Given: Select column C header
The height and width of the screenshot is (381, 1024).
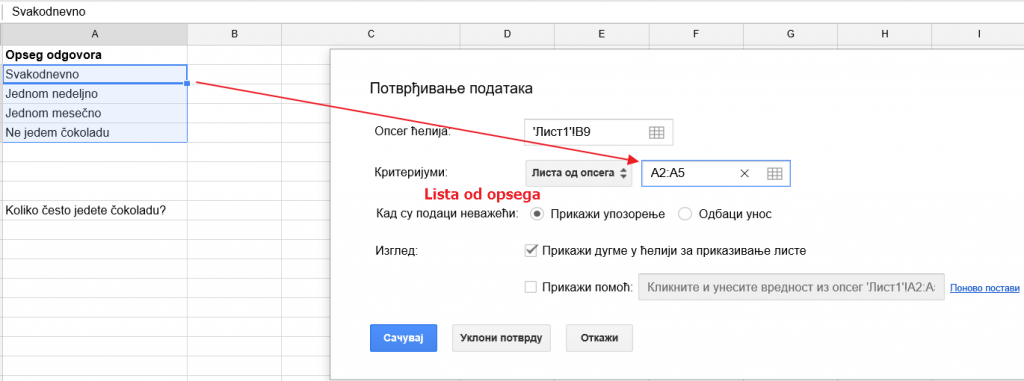Looking at the screenshot, I should [x=370, y=33].
